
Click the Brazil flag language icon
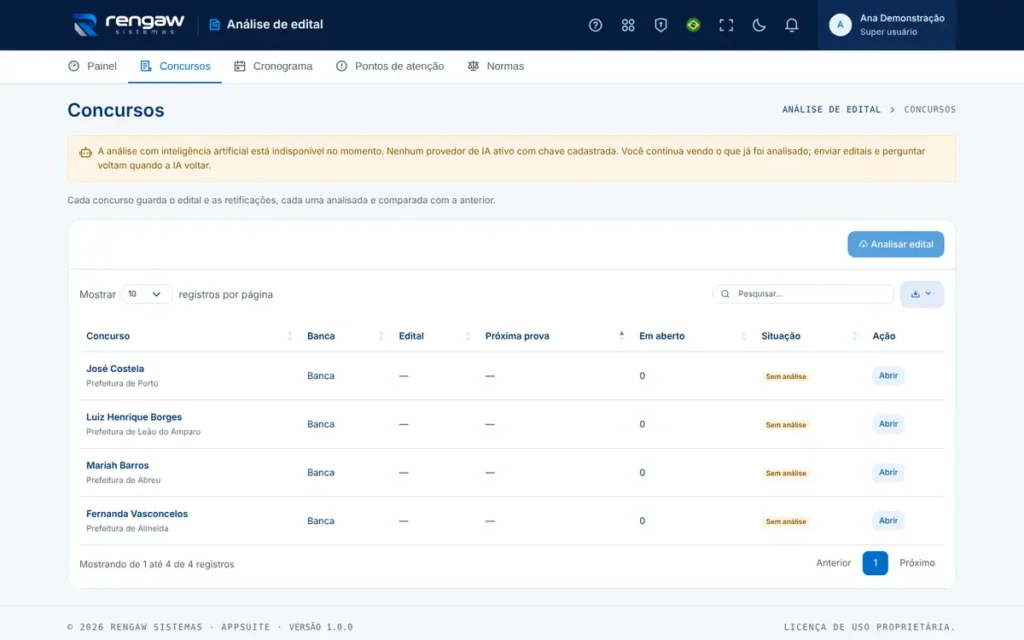click(693, 25)
